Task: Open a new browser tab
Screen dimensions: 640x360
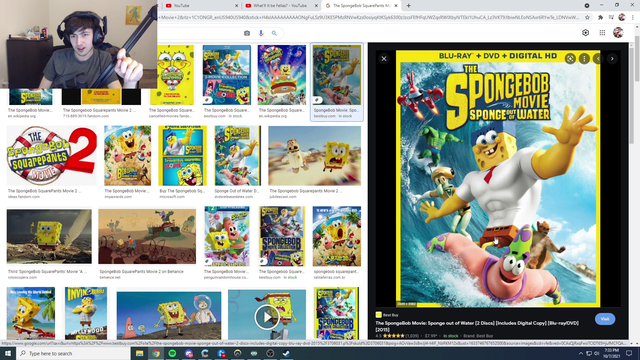Action: point(408,6)
